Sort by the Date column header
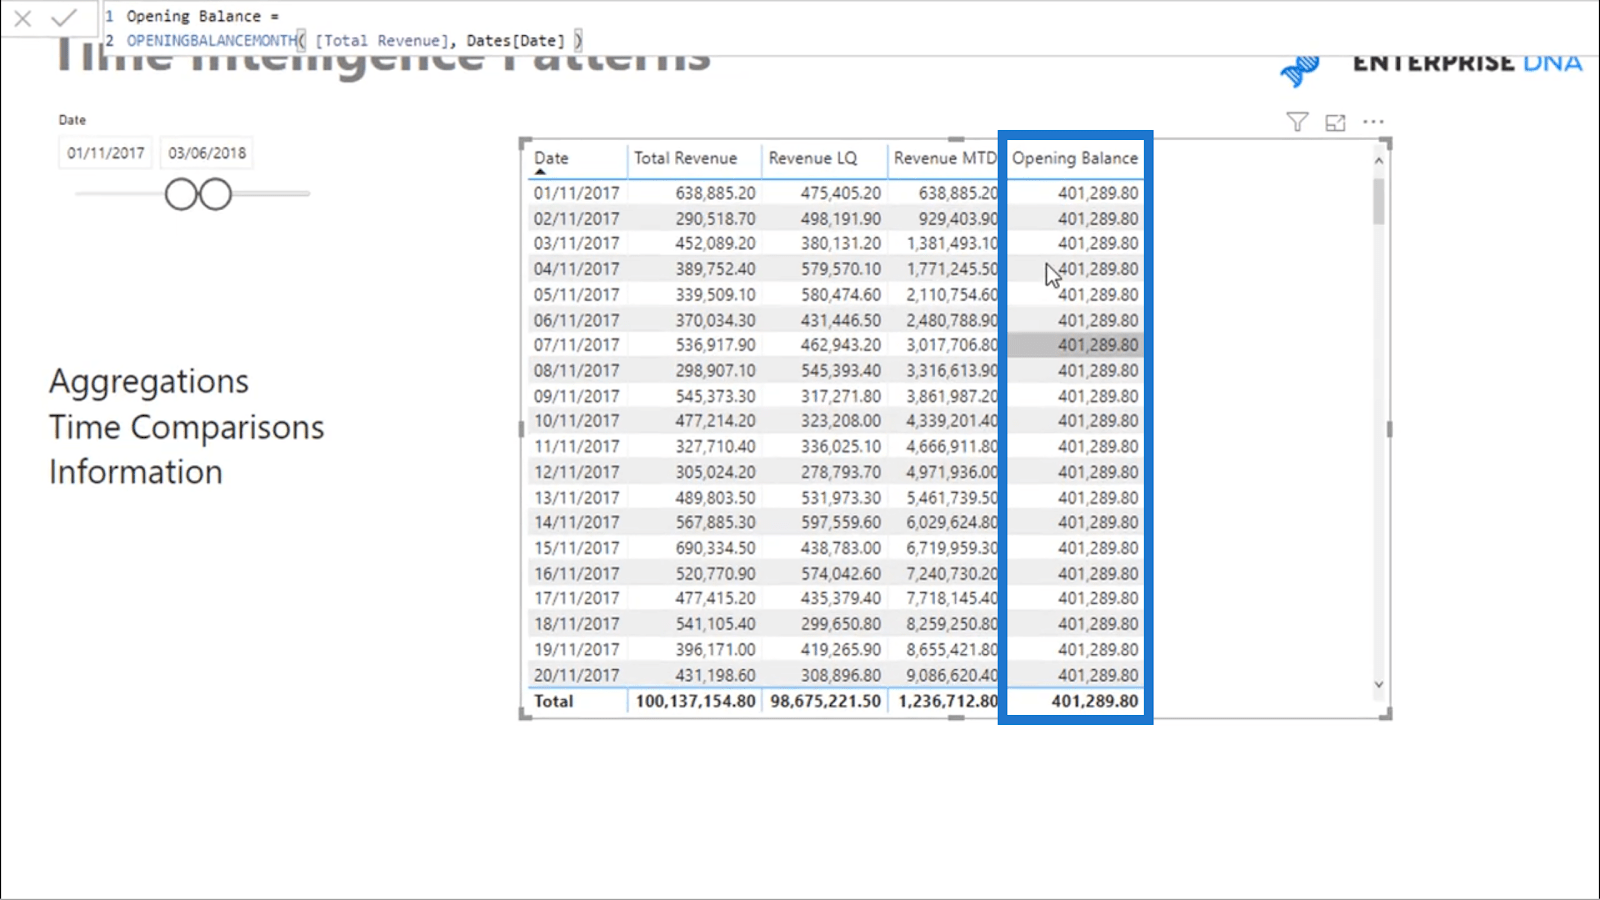Viewport: 1600px width, 900px height. pos(551,158)
